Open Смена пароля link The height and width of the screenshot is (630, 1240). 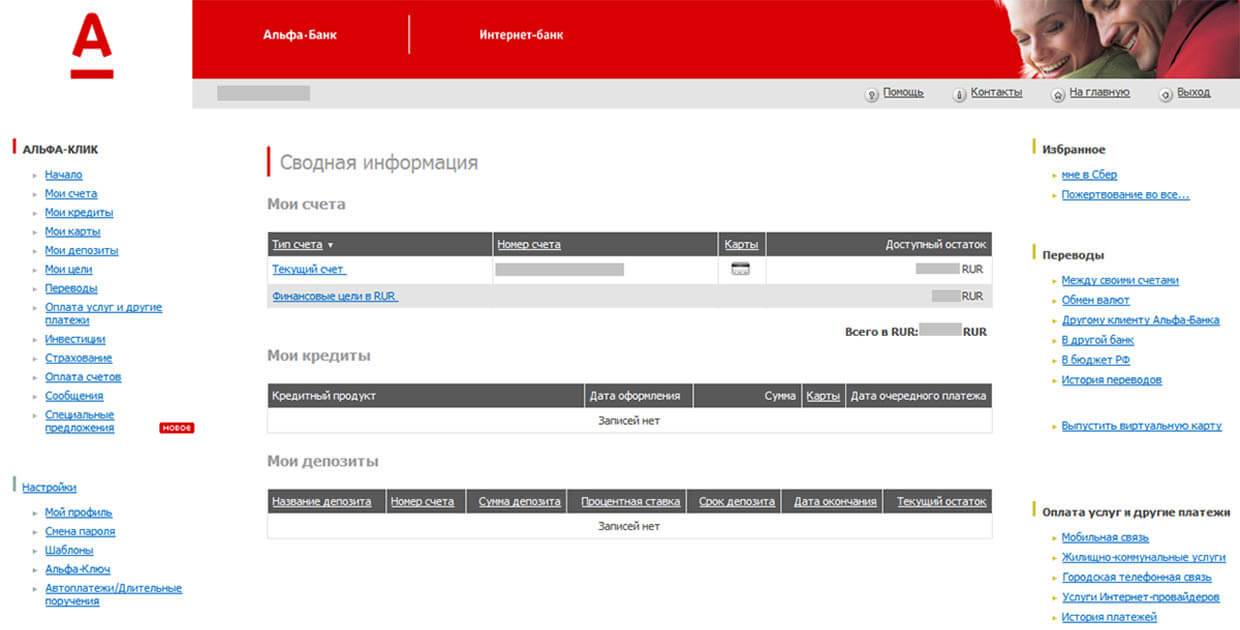pyautogui.click(x=80, y=532)
